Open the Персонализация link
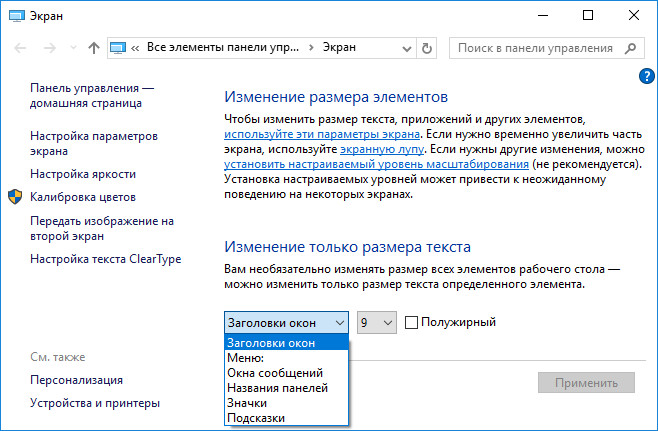 click(76, 380)
